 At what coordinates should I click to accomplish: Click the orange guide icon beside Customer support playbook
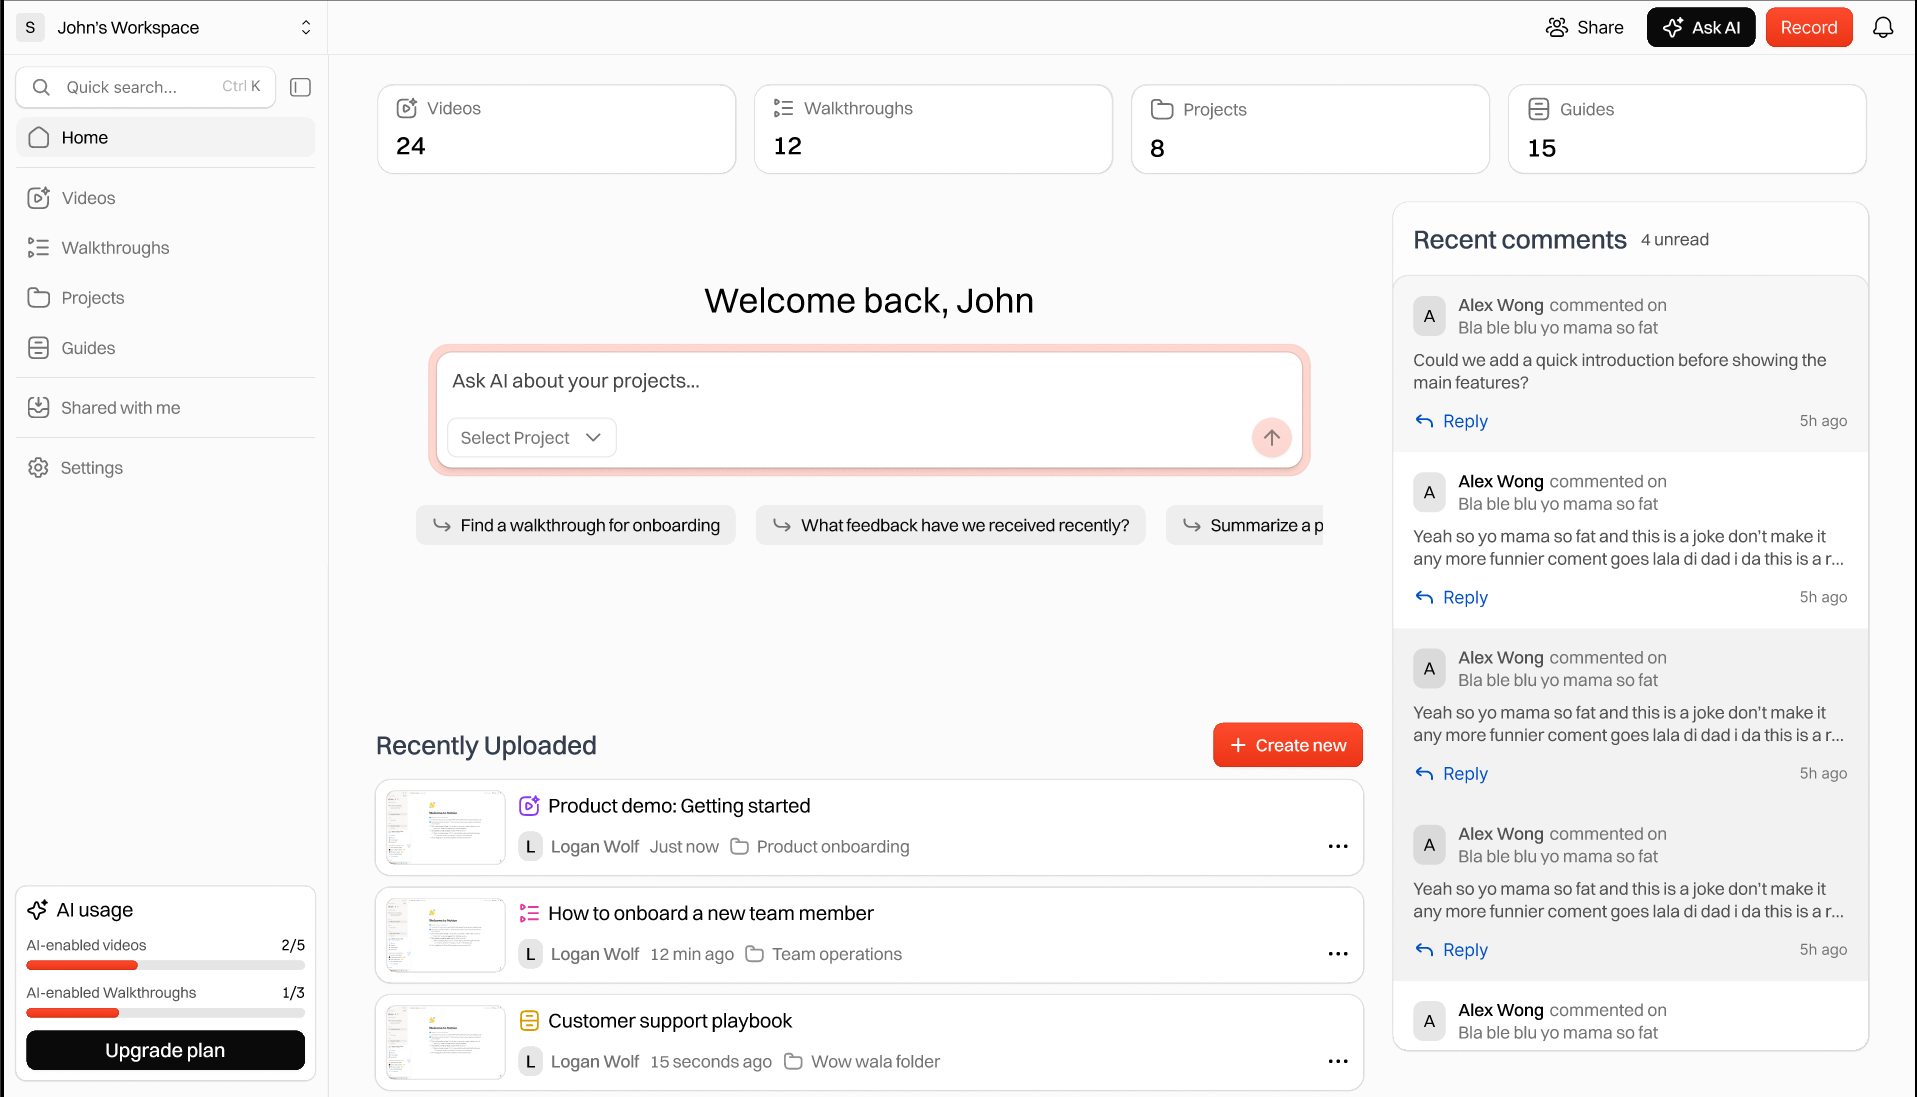(529, 1020)
